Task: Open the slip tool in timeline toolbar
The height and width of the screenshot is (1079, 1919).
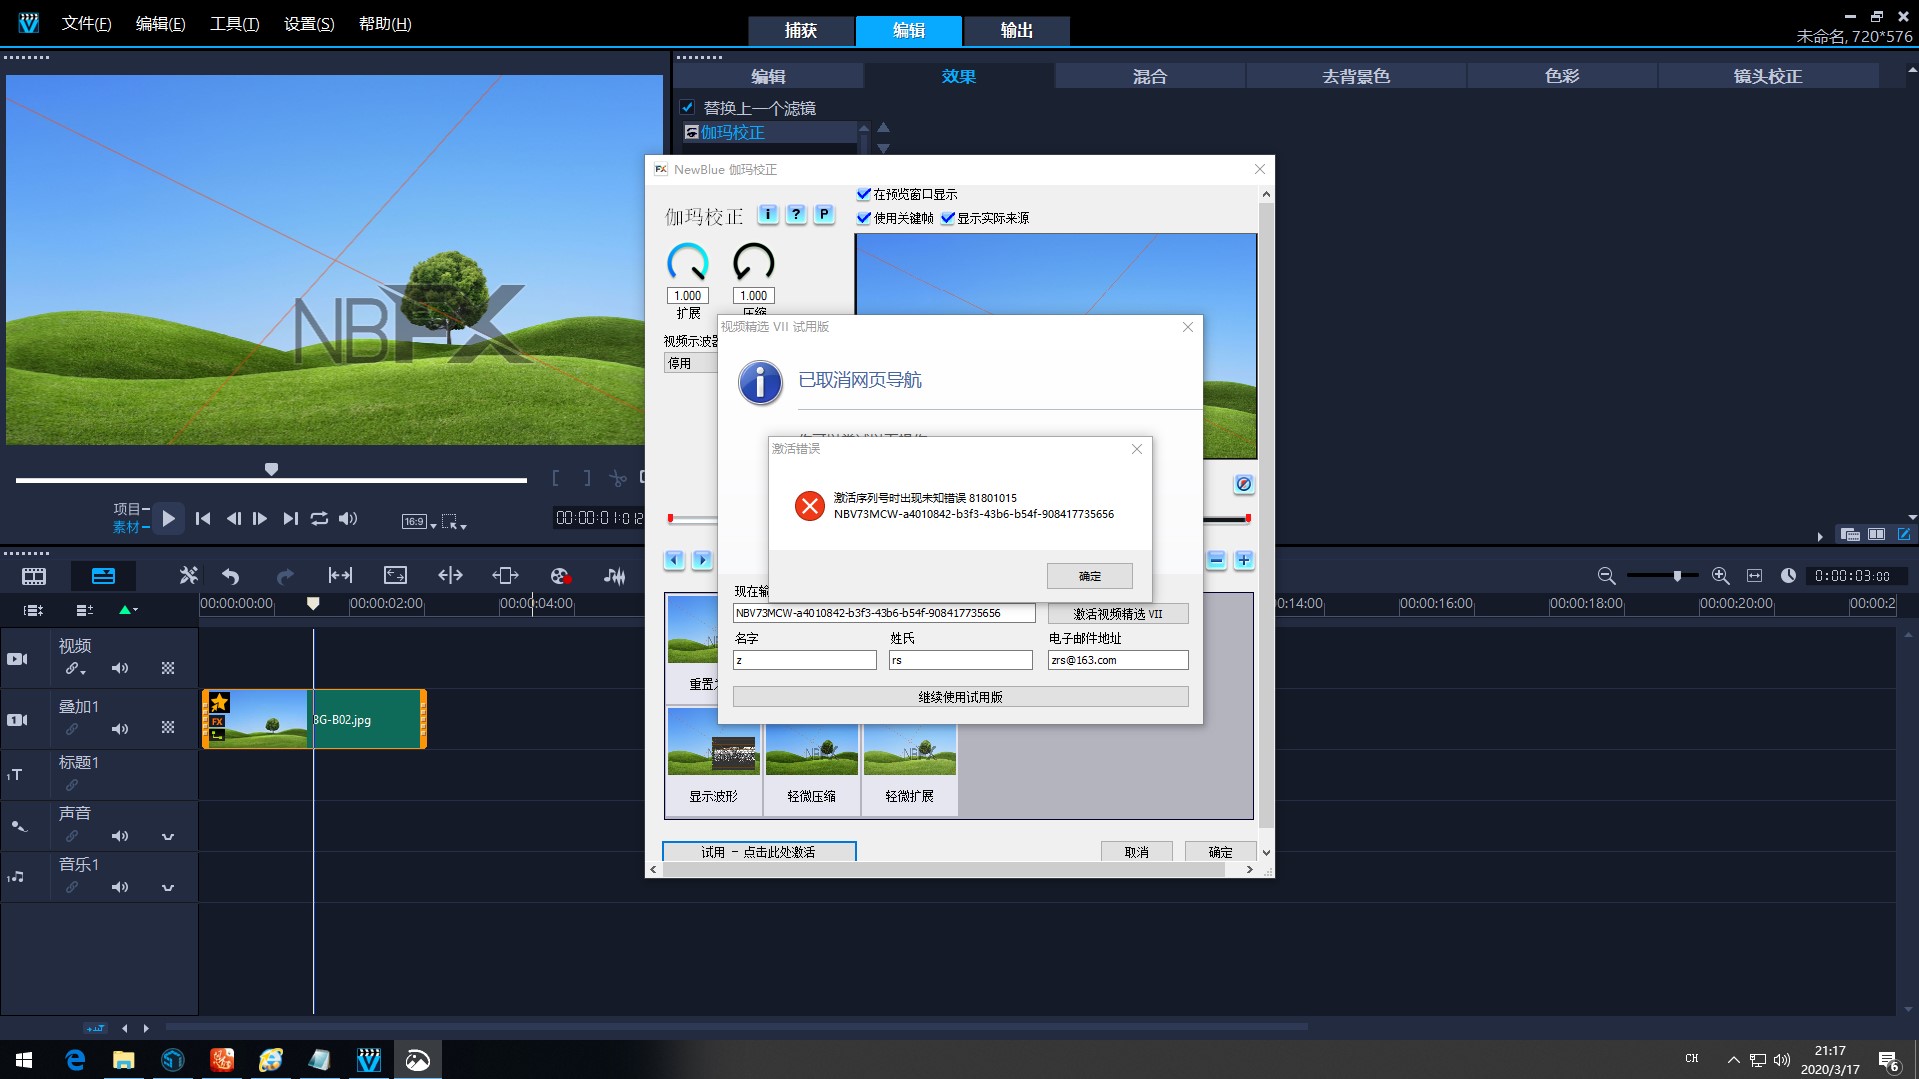Action: tap(340, 575)
